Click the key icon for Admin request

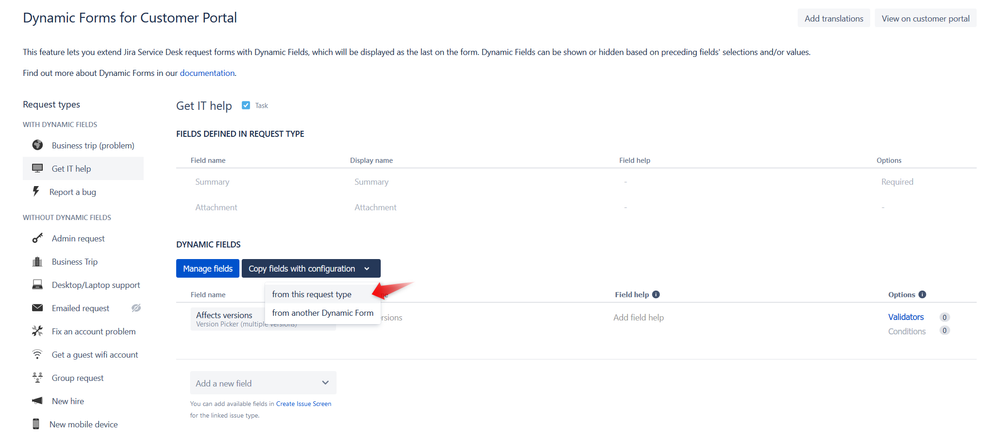37,238
